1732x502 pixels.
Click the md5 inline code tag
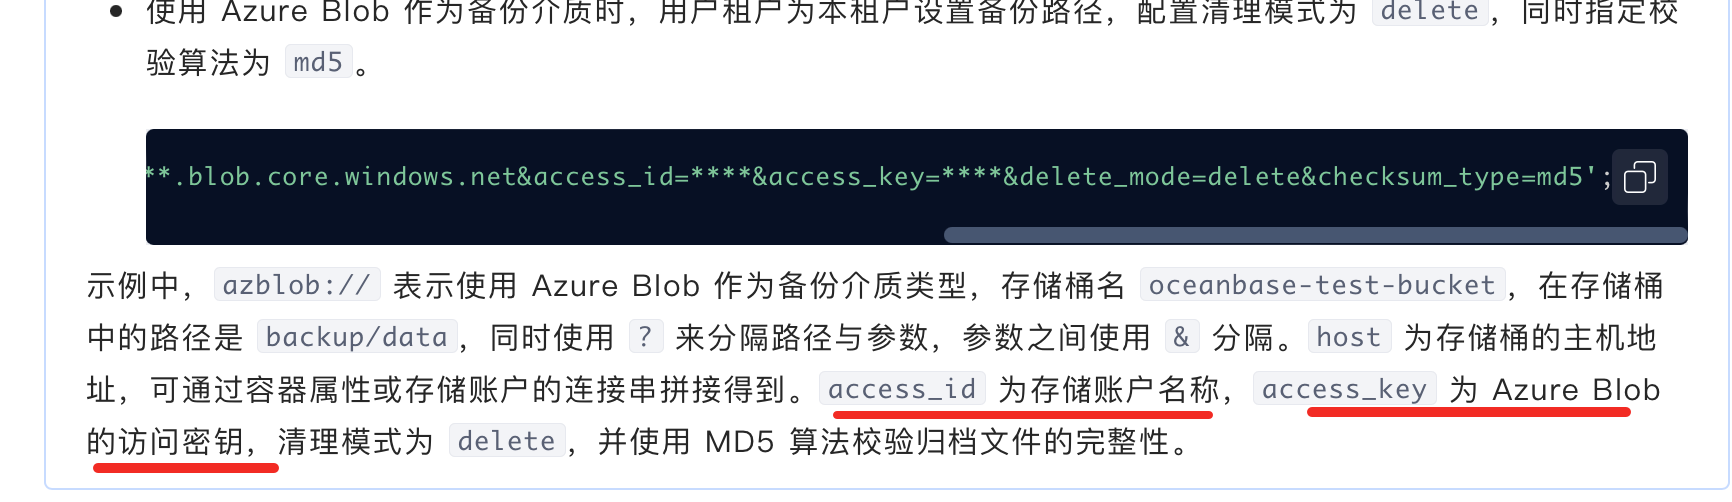[x=318, y=62]
